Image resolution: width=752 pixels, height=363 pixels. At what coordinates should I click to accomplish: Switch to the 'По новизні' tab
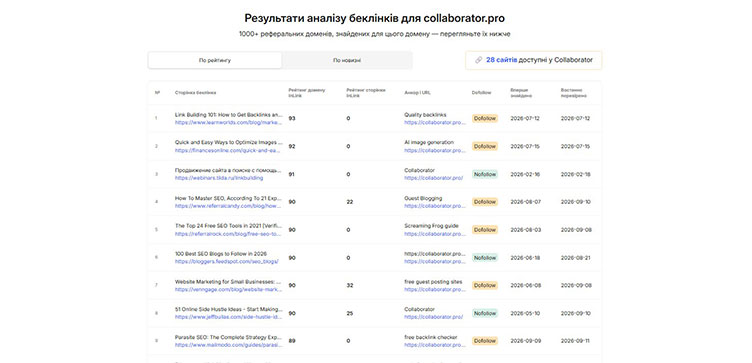tap(347, 60)
